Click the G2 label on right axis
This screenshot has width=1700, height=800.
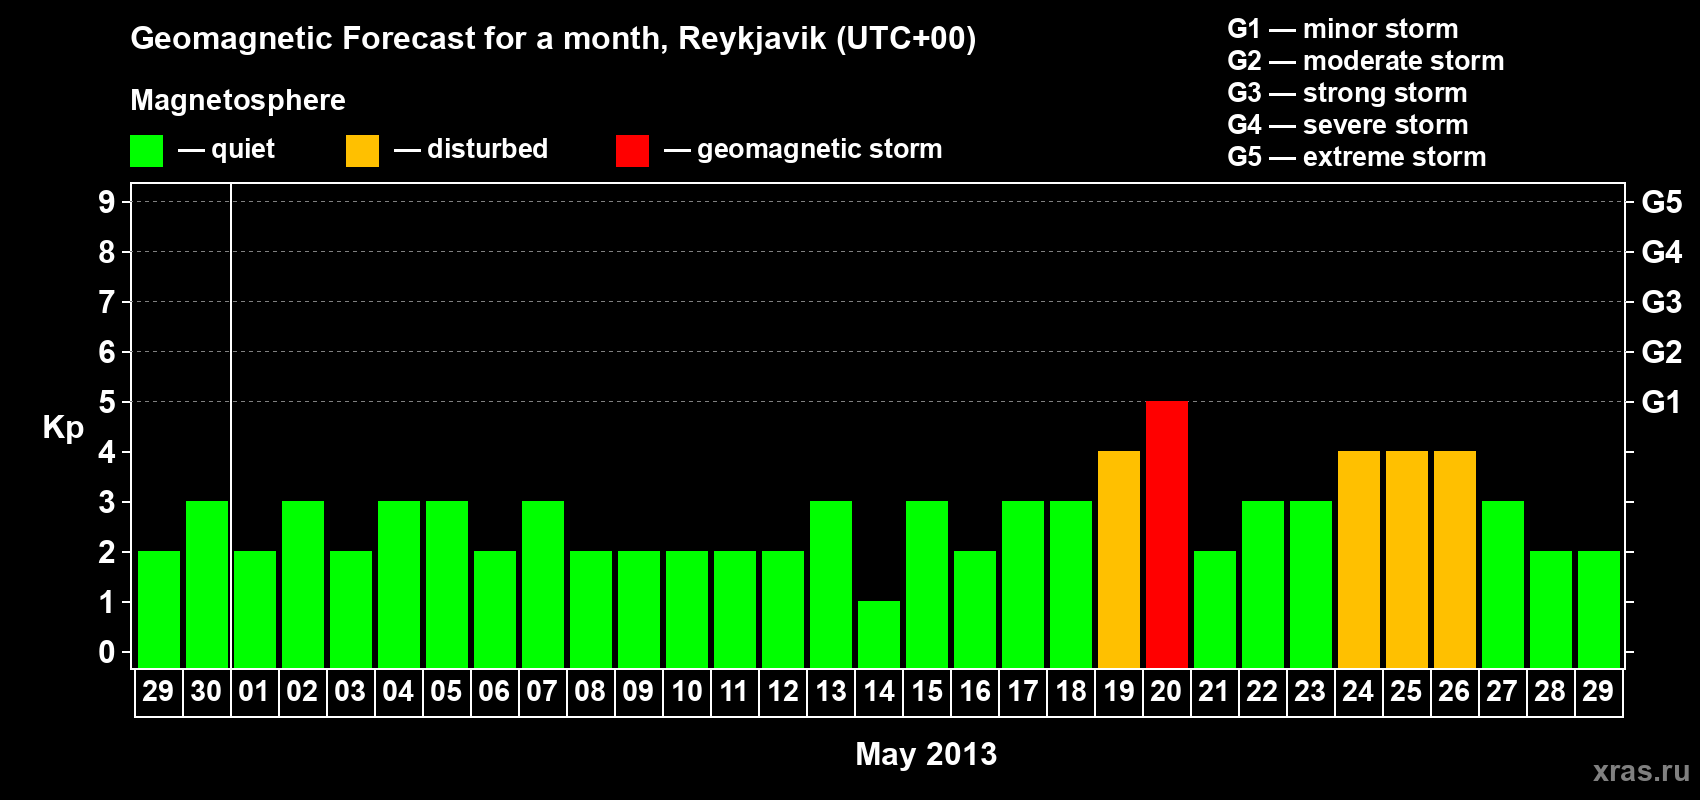(1661, 352)
